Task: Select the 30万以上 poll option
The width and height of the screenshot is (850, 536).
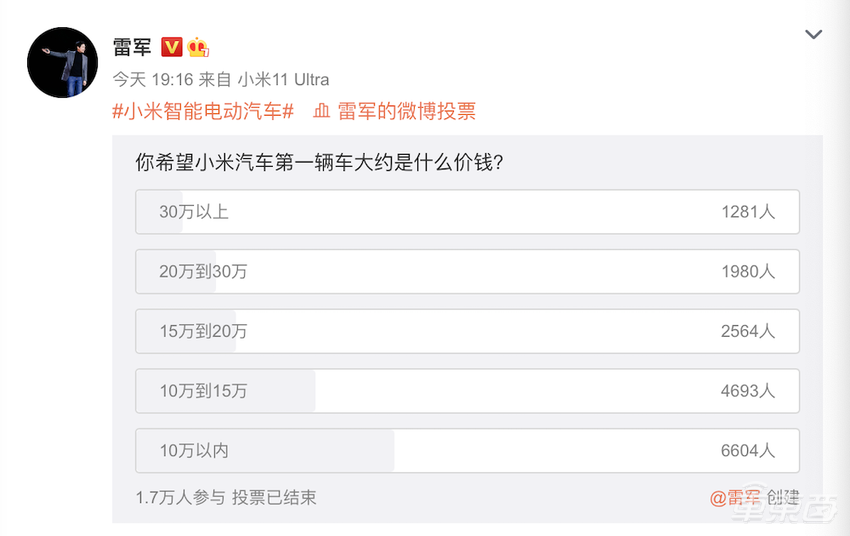Action: [x=467, y=212]
